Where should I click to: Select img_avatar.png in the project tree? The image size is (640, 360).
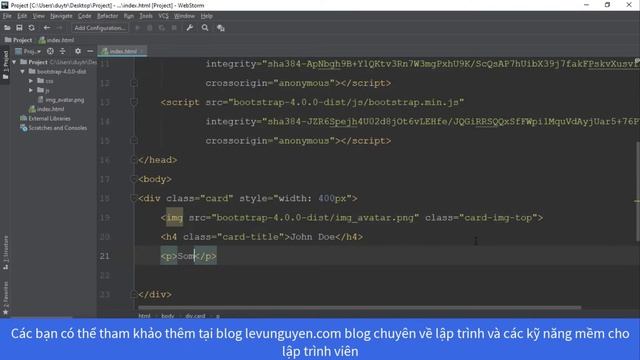pos(61,100)
